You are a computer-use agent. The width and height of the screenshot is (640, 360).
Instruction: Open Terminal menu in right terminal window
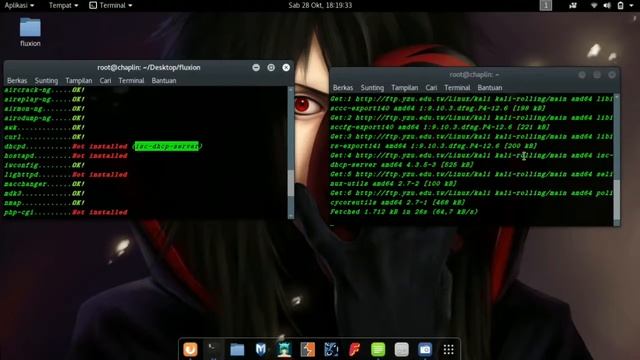(x=457, y=87)
